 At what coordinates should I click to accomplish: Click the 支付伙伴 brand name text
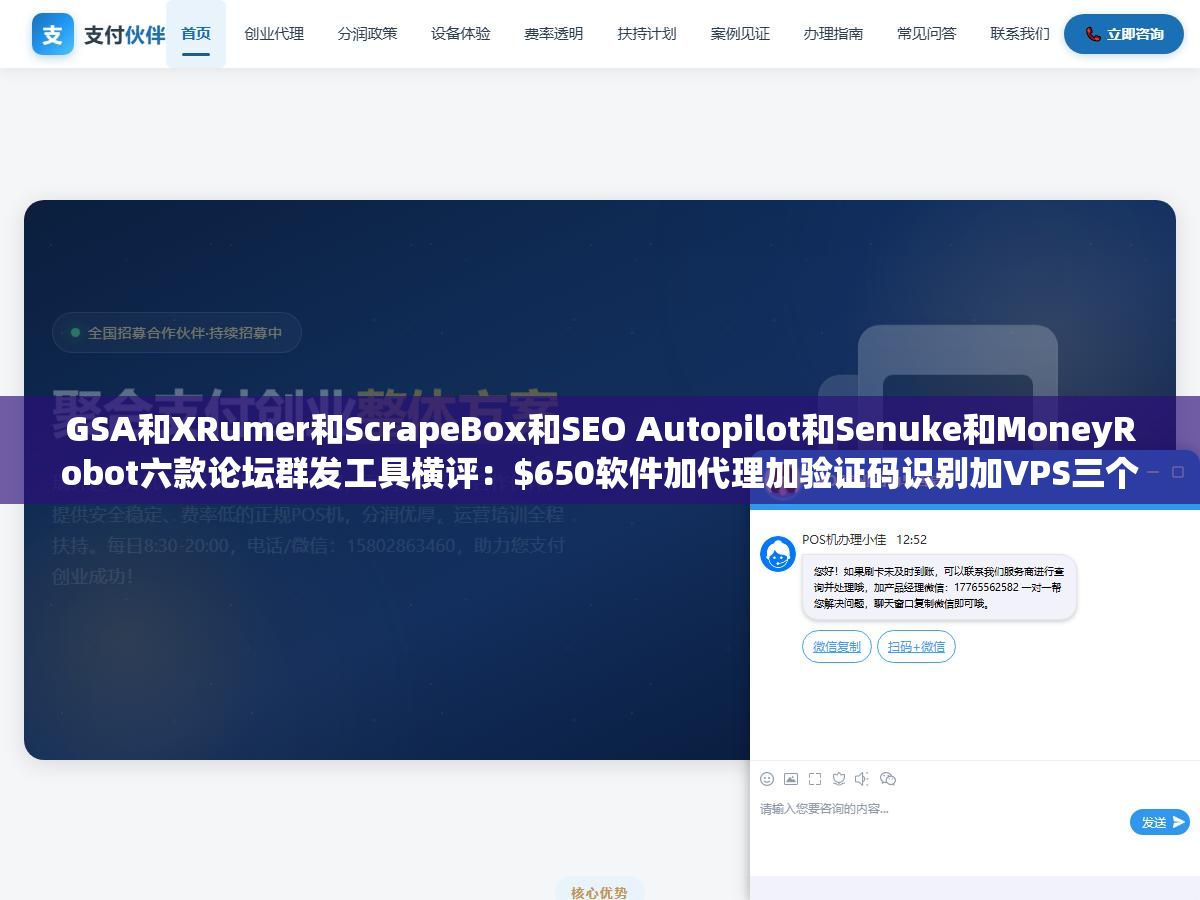point(125,34)
